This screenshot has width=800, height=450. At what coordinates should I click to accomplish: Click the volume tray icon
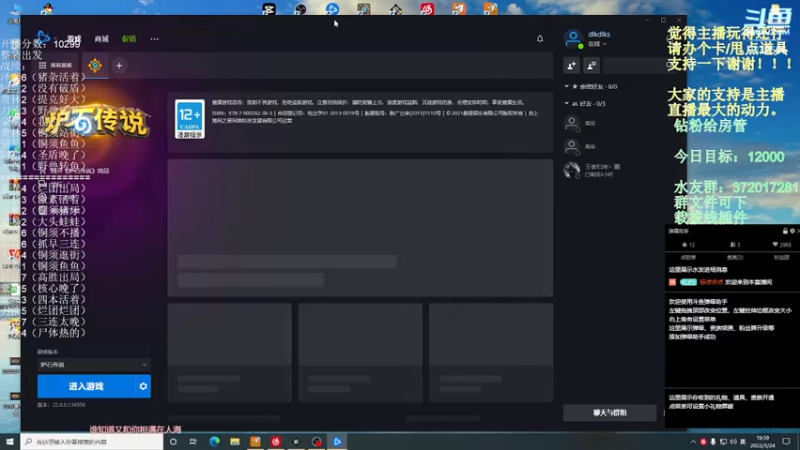(x=733, y=442)
